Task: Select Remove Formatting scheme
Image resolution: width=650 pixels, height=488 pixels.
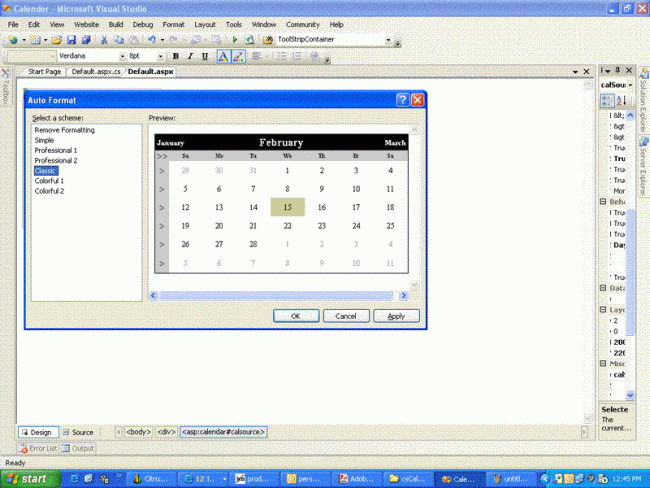Action: click(x=64, y=130)
